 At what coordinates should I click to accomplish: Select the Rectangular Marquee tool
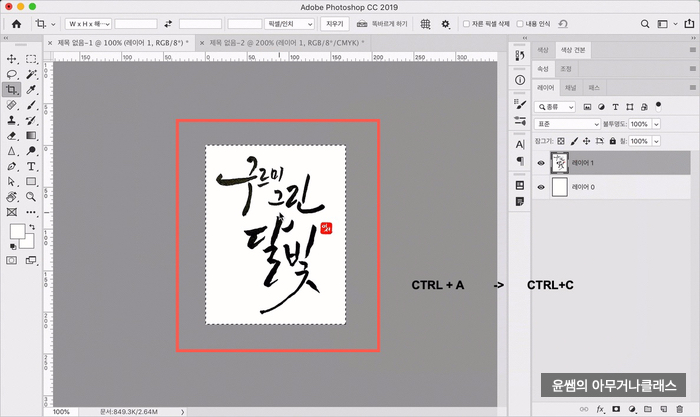point(31,59)
